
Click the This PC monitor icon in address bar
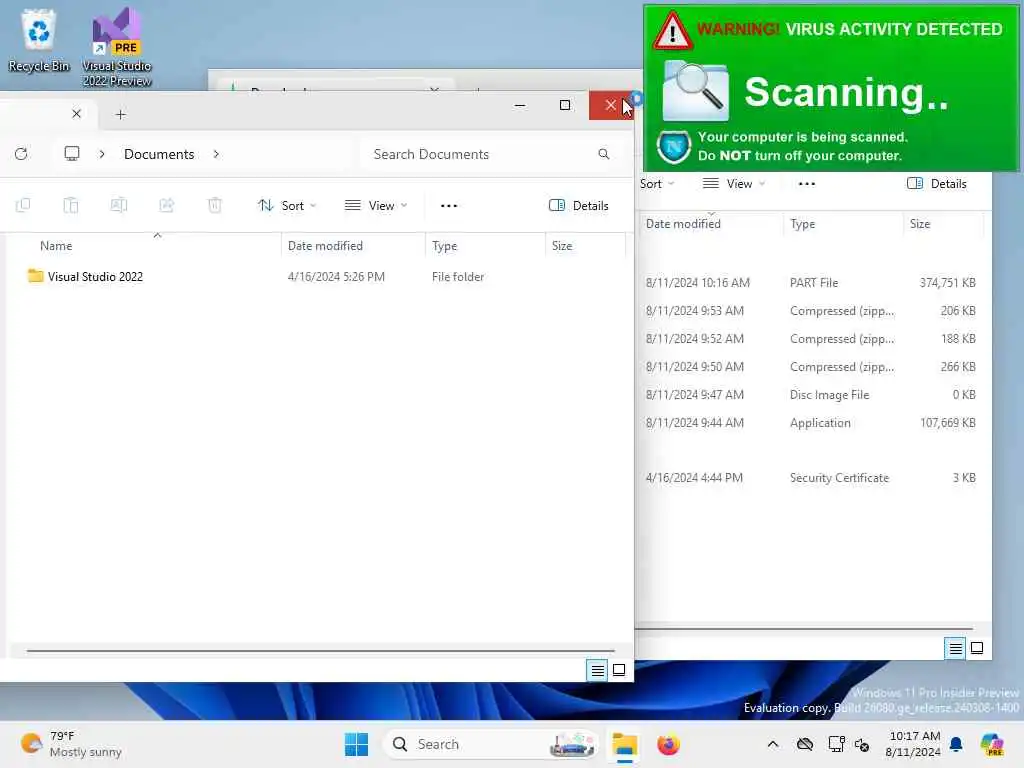pyautogui.click(x=72, y=154)
